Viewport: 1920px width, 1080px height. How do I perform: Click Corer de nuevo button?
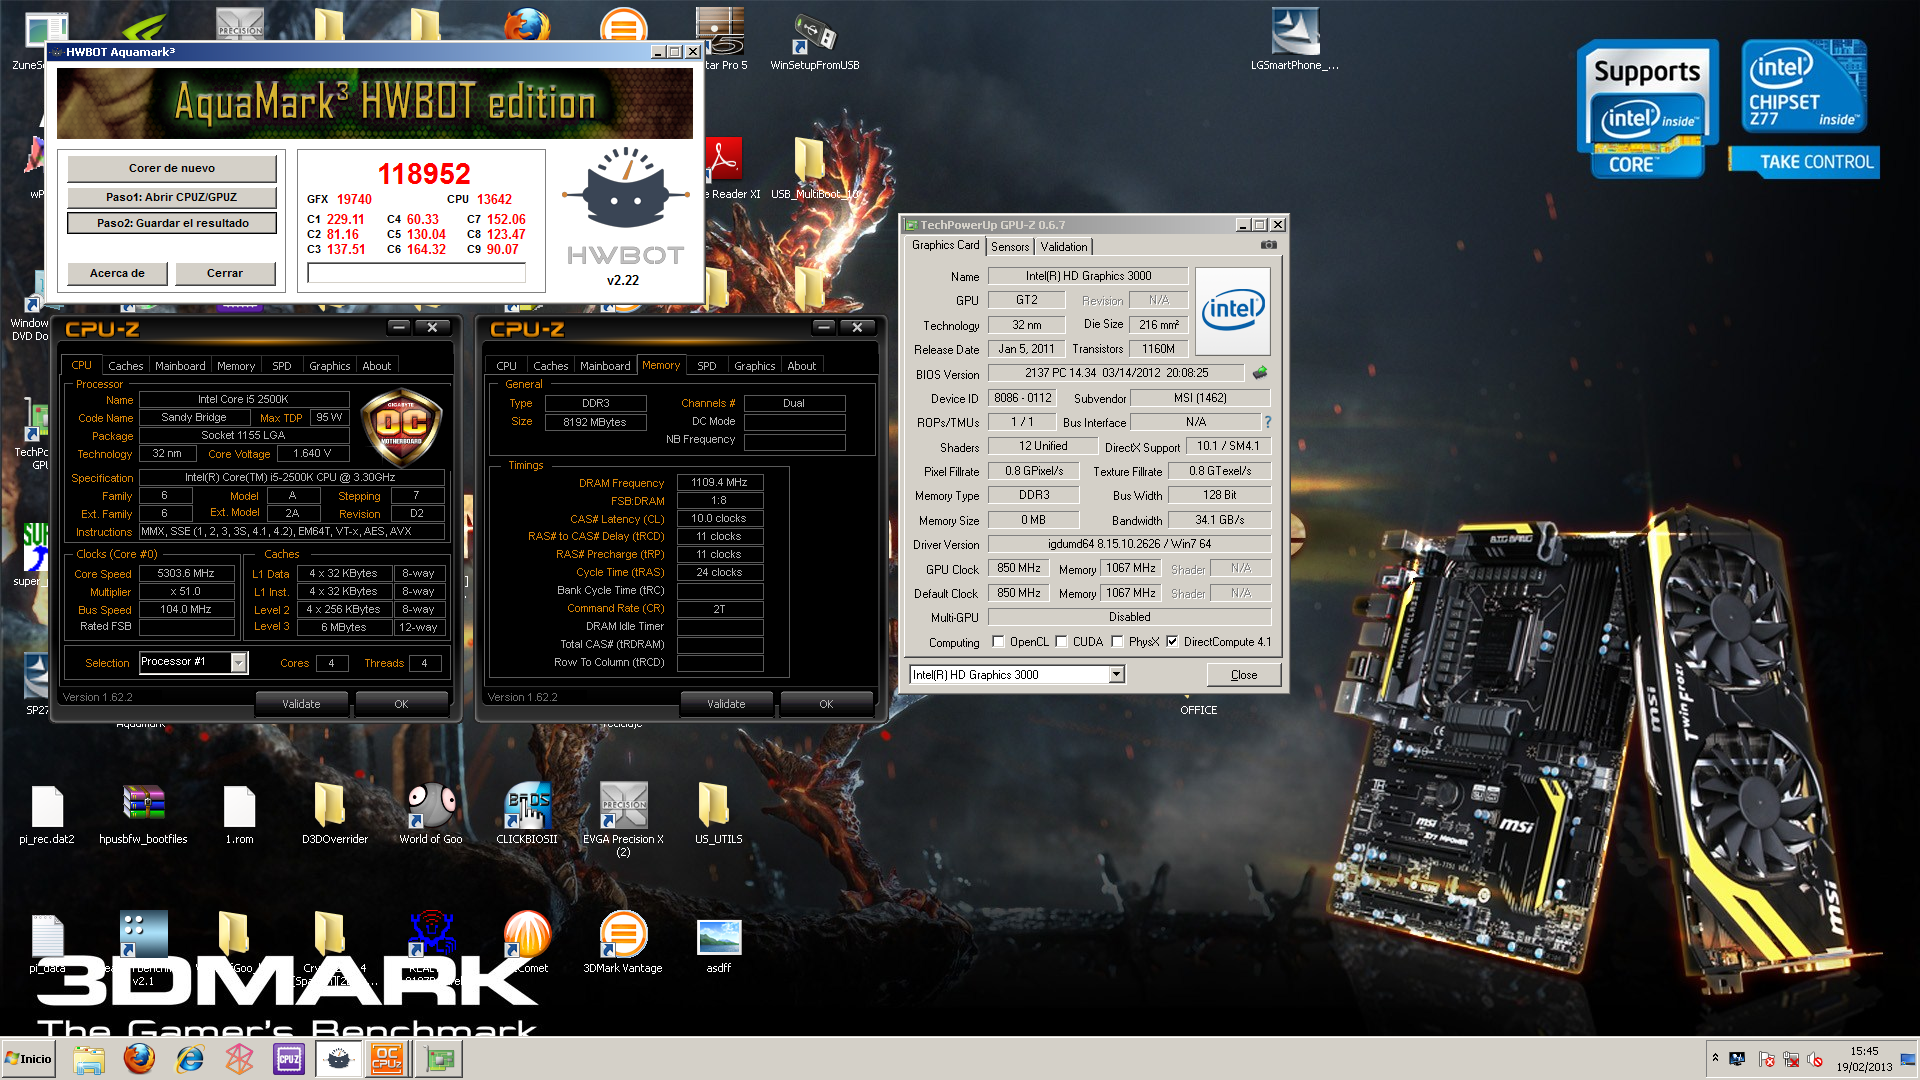click(x=172, y=168)
